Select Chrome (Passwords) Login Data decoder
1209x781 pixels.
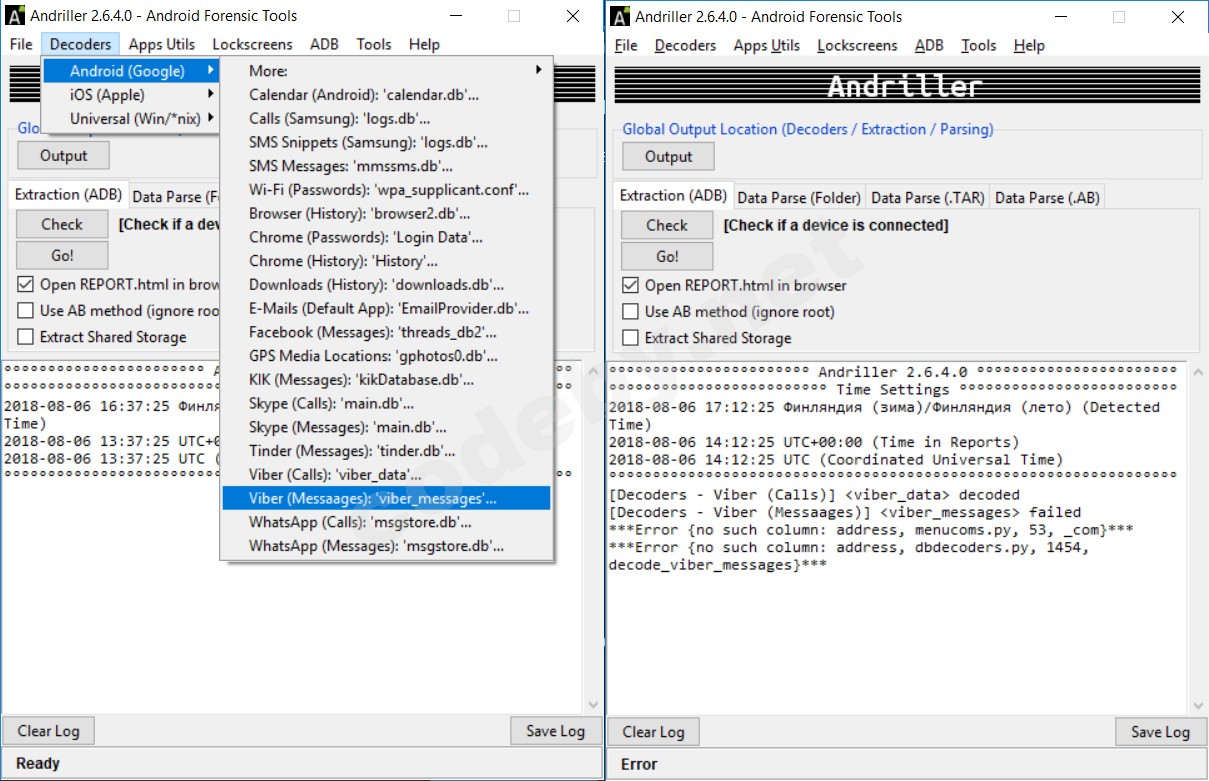[x=387, y=237]
